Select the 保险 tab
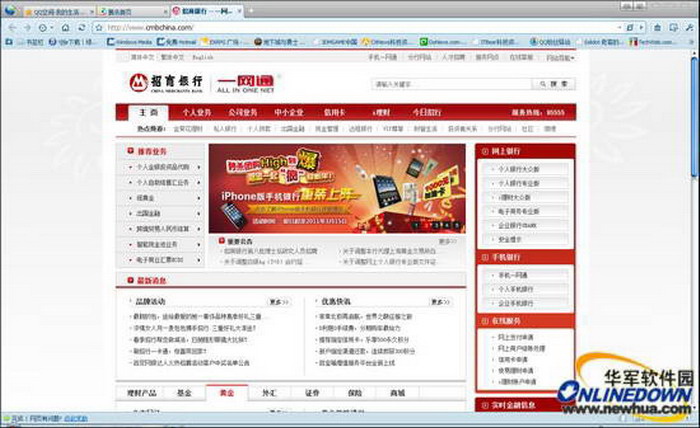Screen dimensions: 700x428 click(354, 393)
